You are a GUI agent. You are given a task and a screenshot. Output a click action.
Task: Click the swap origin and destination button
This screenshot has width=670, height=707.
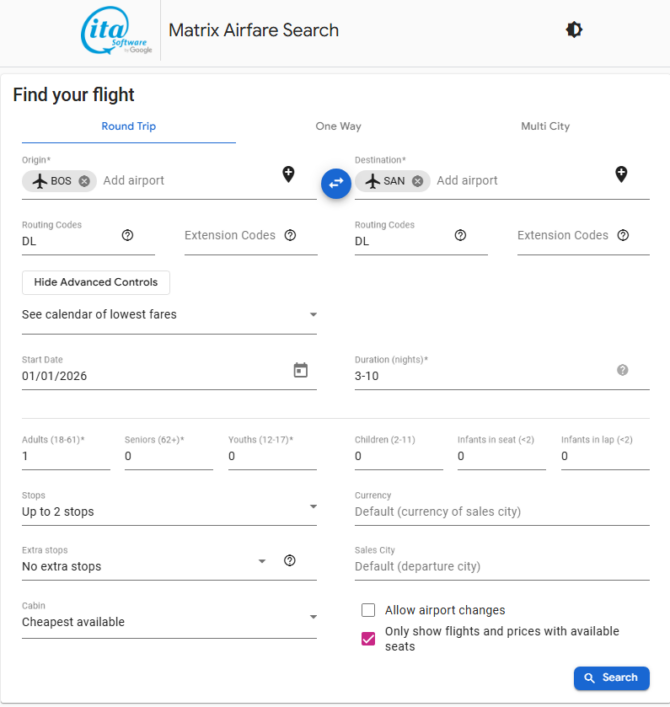[336, 183]
